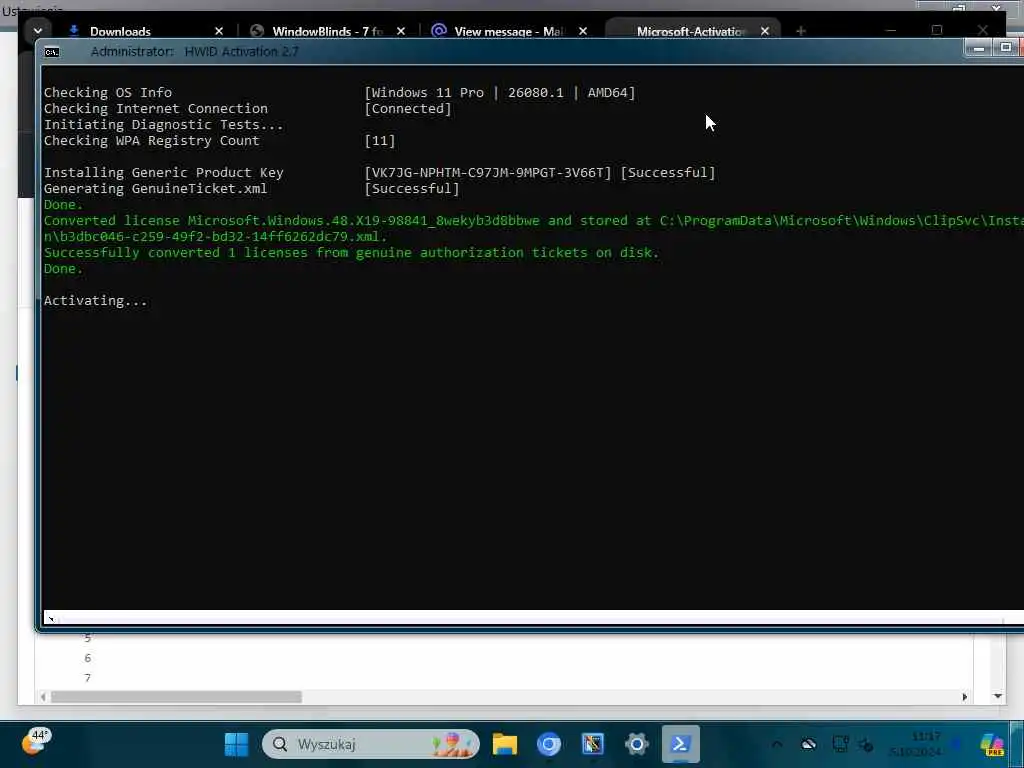Click the 'Activating...' line in the console
The height and width of the screenshot is (768, 1024).
95,300
